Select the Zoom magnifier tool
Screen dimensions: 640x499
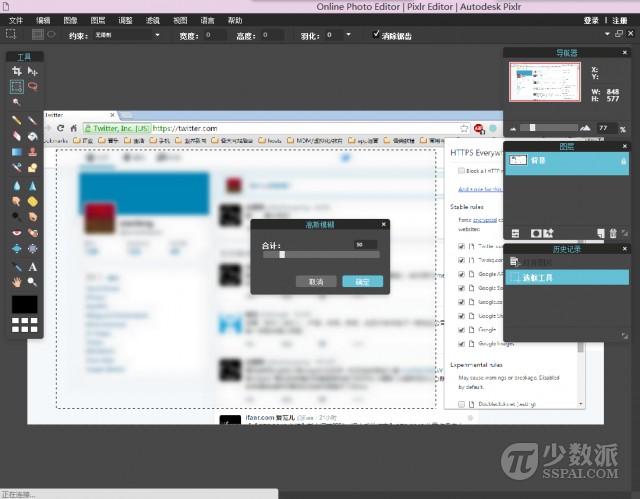click(x=32, y=282)
